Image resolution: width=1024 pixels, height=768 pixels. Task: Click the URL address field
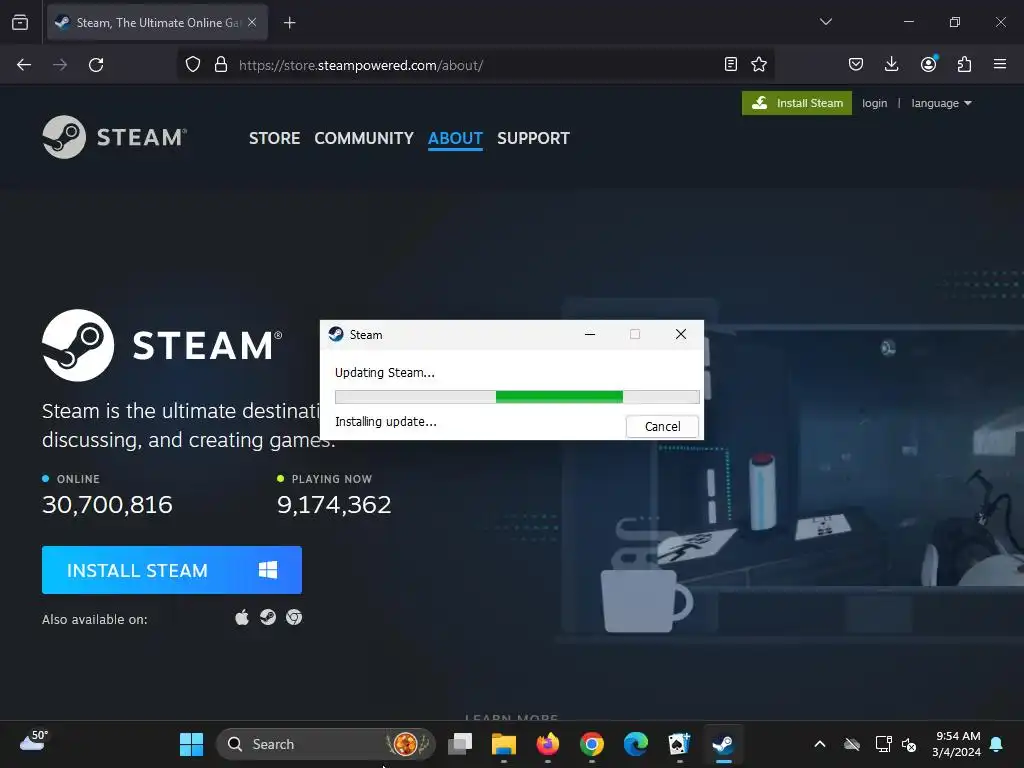click(x=475, y=65)
